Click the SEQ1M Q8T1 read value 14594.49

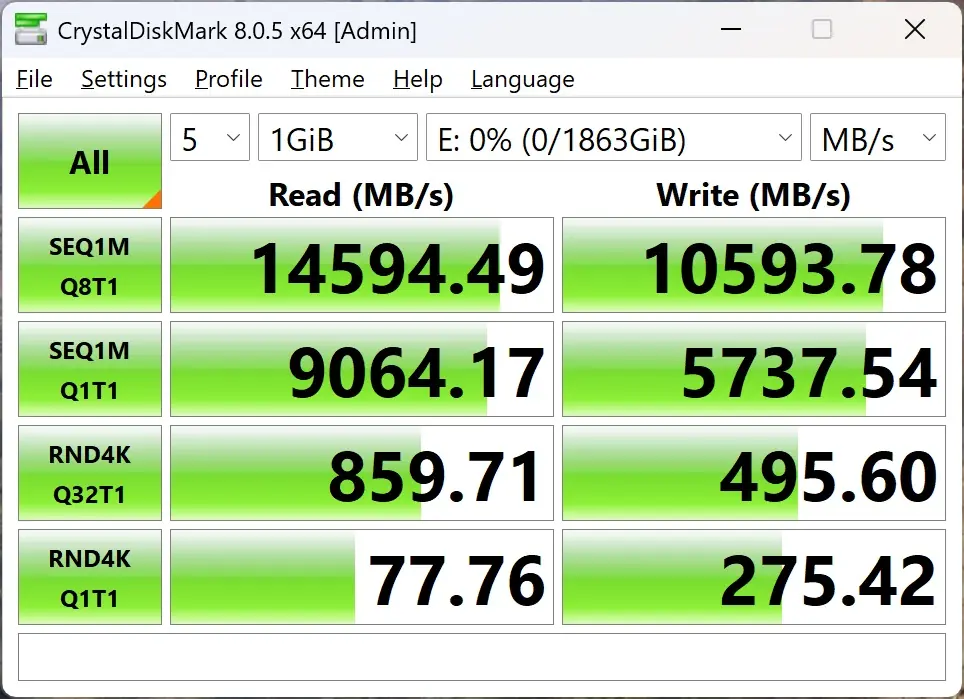pos(362,265)
